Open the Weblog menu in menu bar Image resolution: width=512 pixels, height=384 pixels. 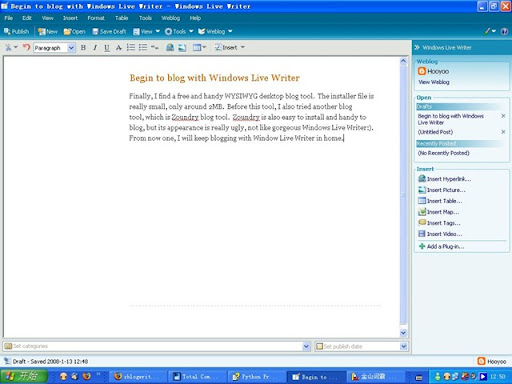[171, 18]
